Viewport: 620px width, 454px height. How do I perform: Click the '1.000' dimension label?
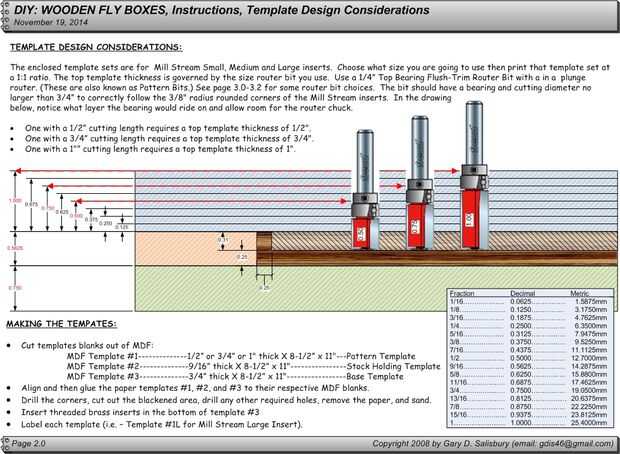coord(15,201)
